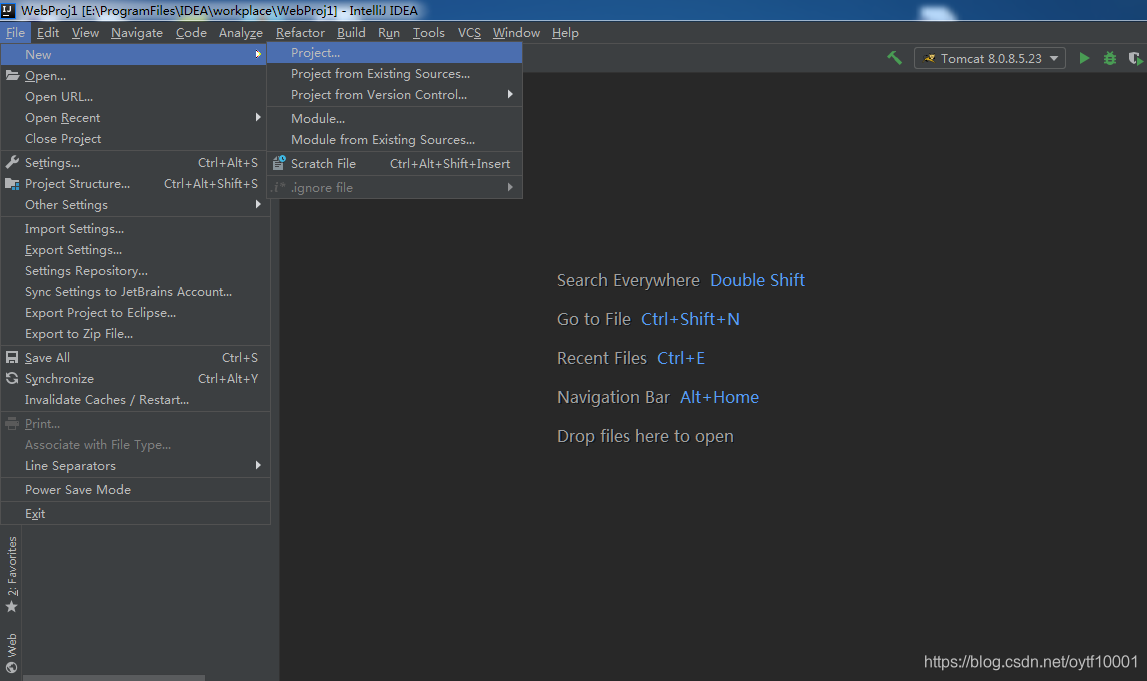Image resolution: width=1147 pixels, height=681 pixels.
Task: Open Project Structure... menu item
Action: coord(135,184)
